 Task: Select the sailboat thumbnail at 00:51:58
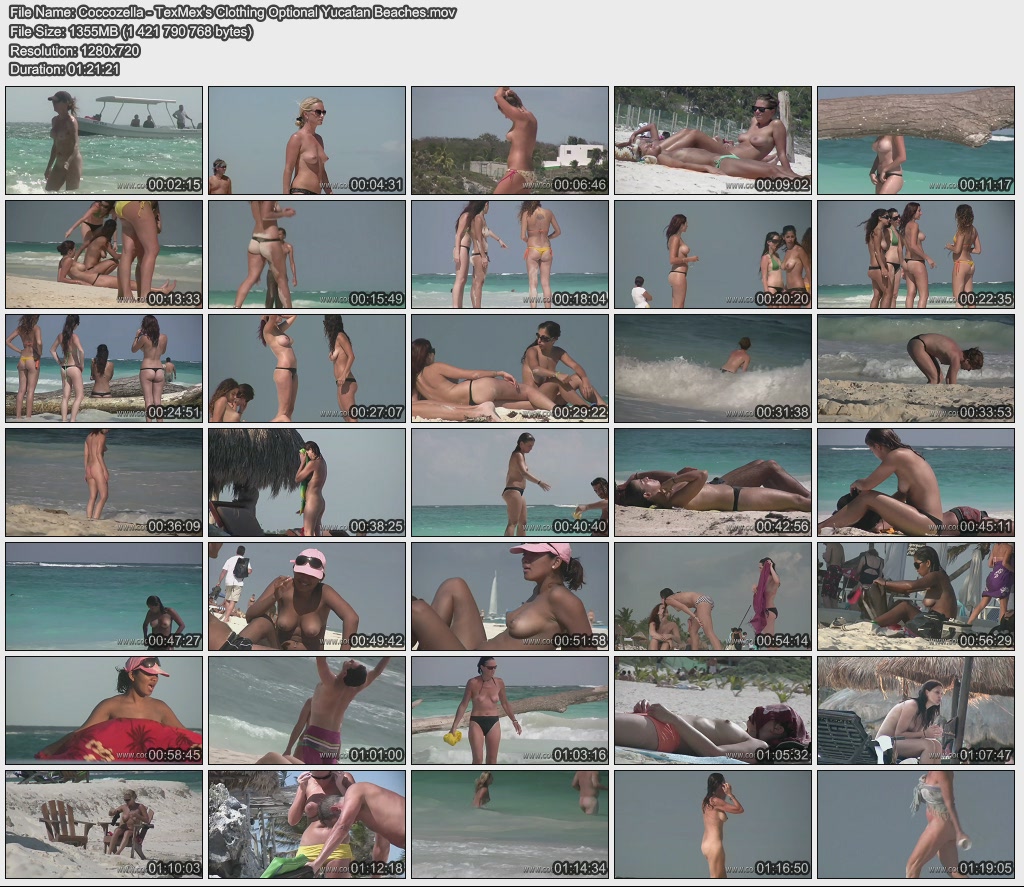click(x=510, y=596)
